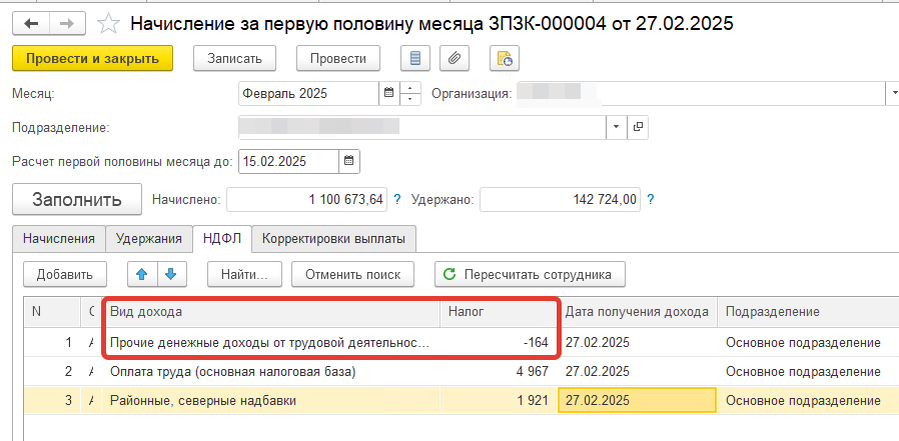Click the Записать button

tap(234, 58)
